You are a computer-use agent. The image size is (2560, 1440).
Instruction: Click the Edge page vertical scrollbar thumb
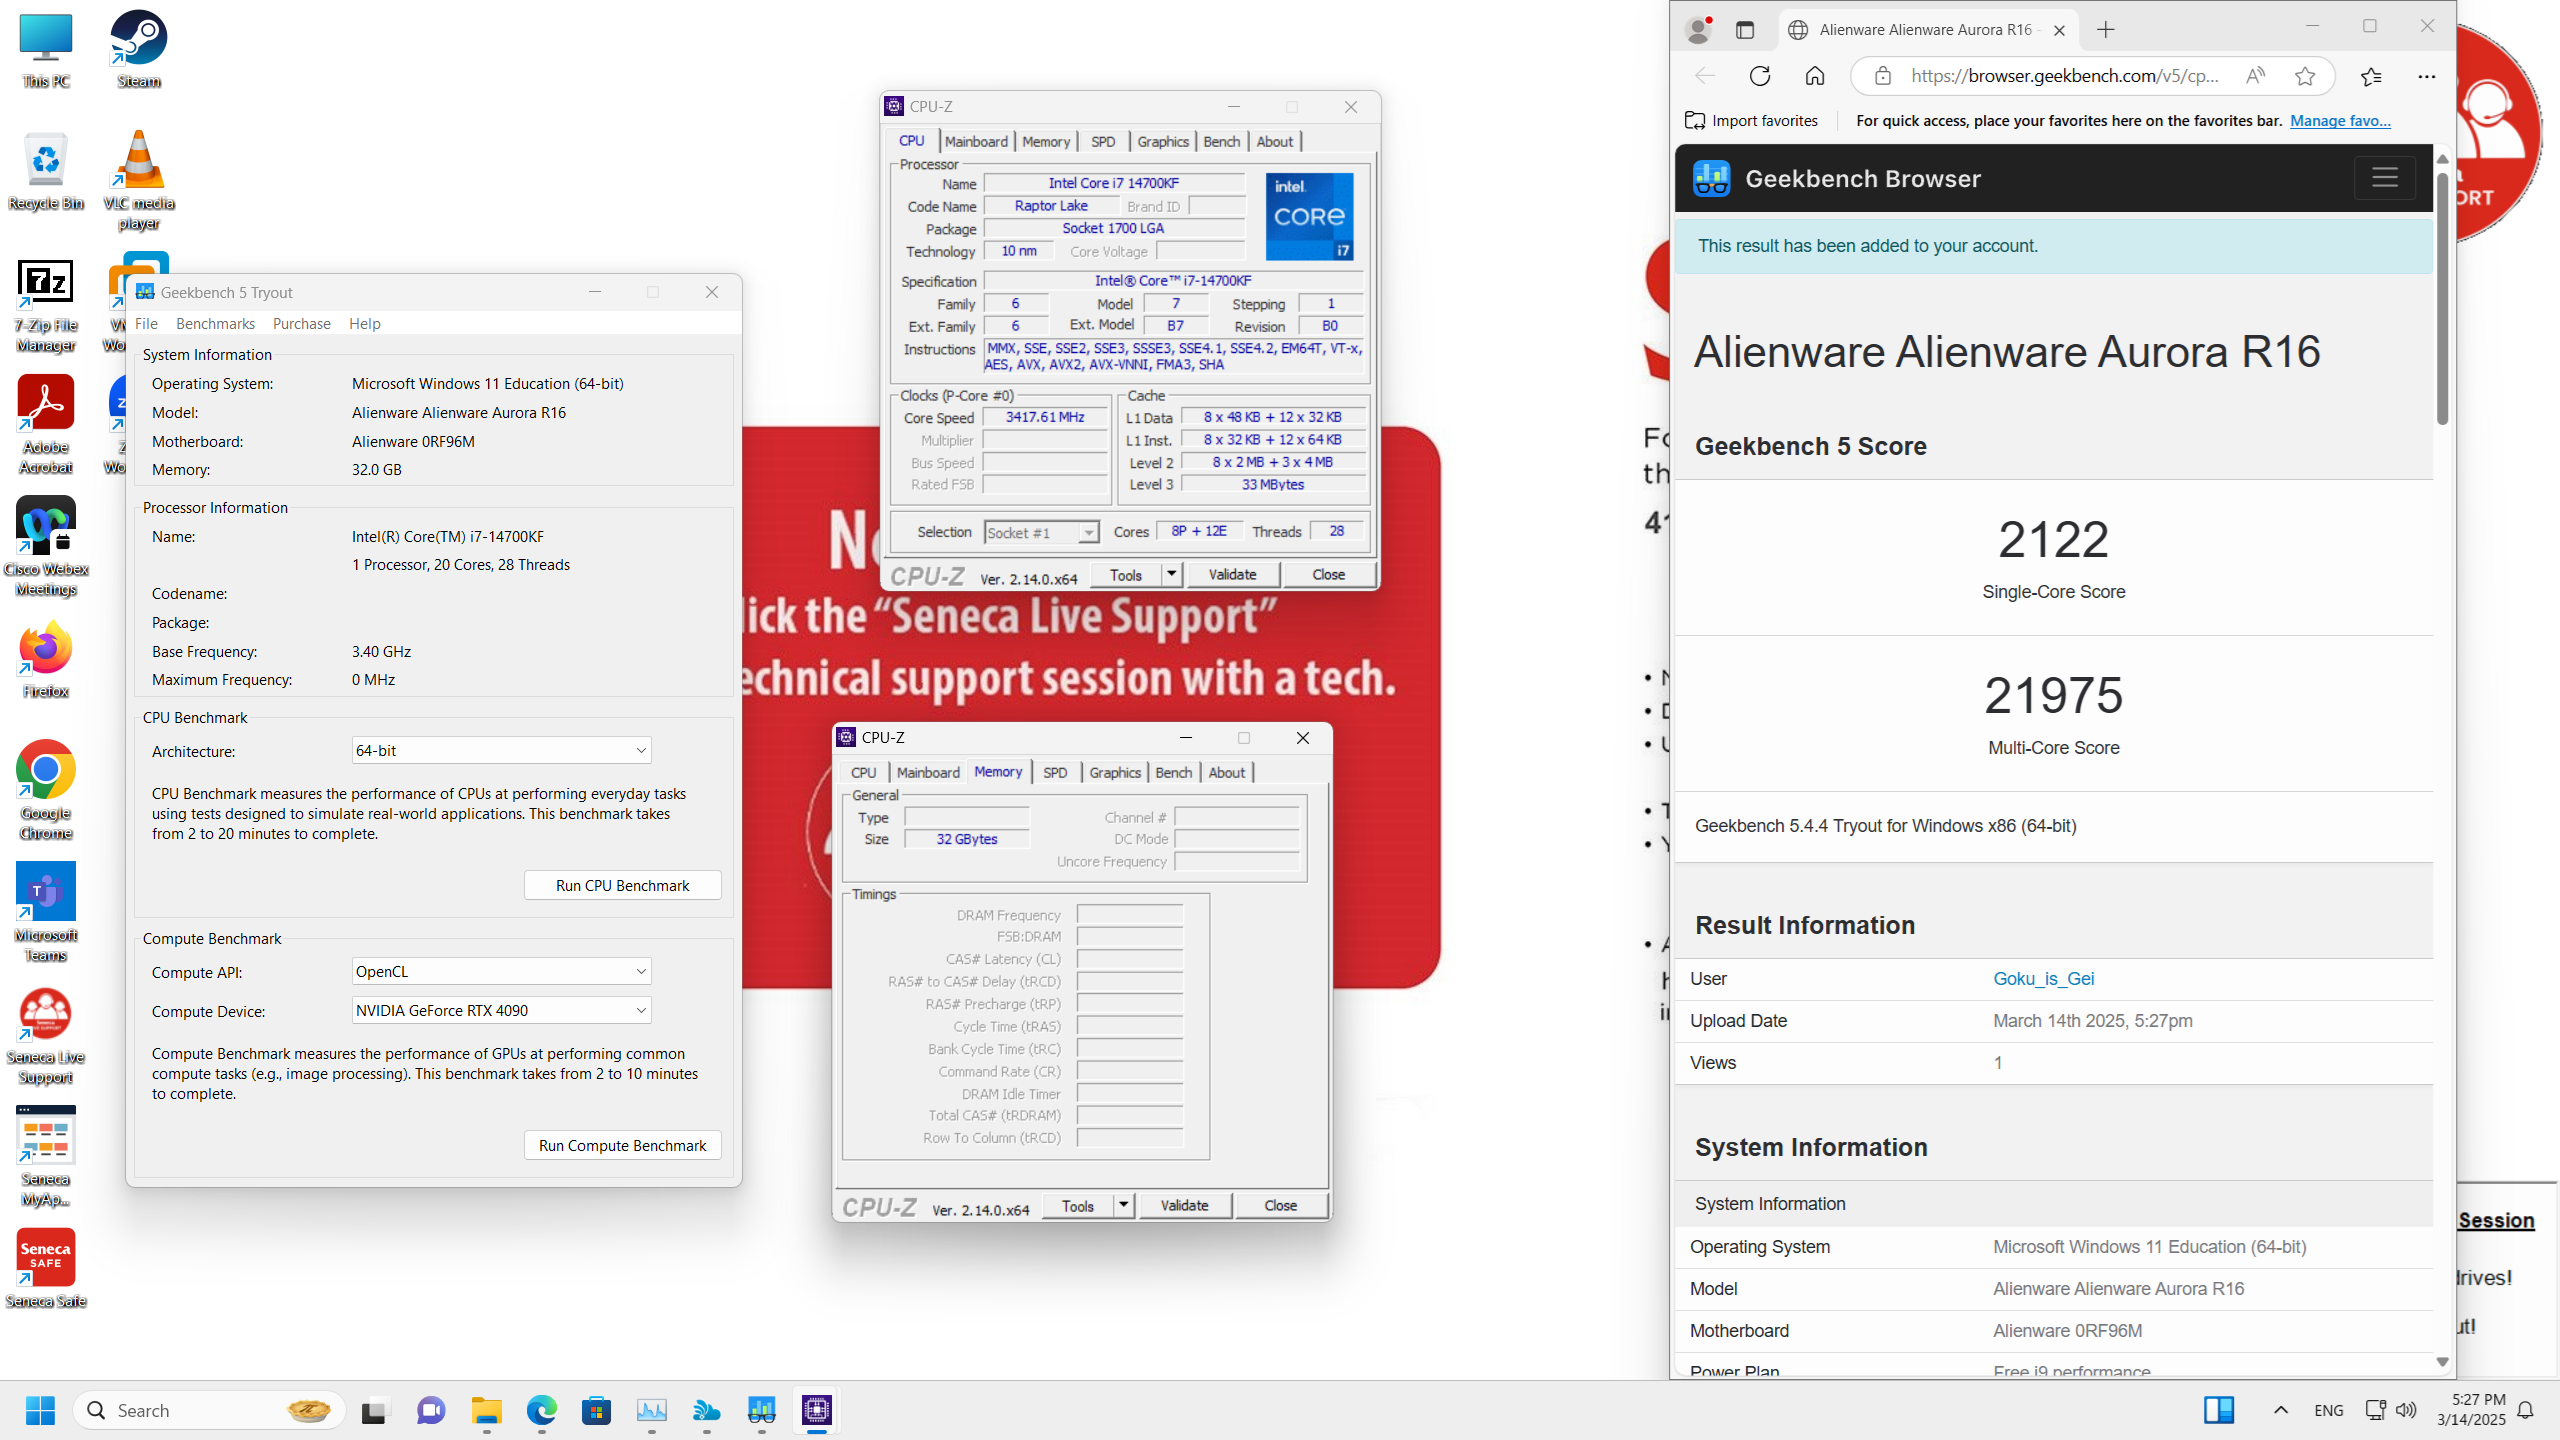click(x=2442, y=300)
